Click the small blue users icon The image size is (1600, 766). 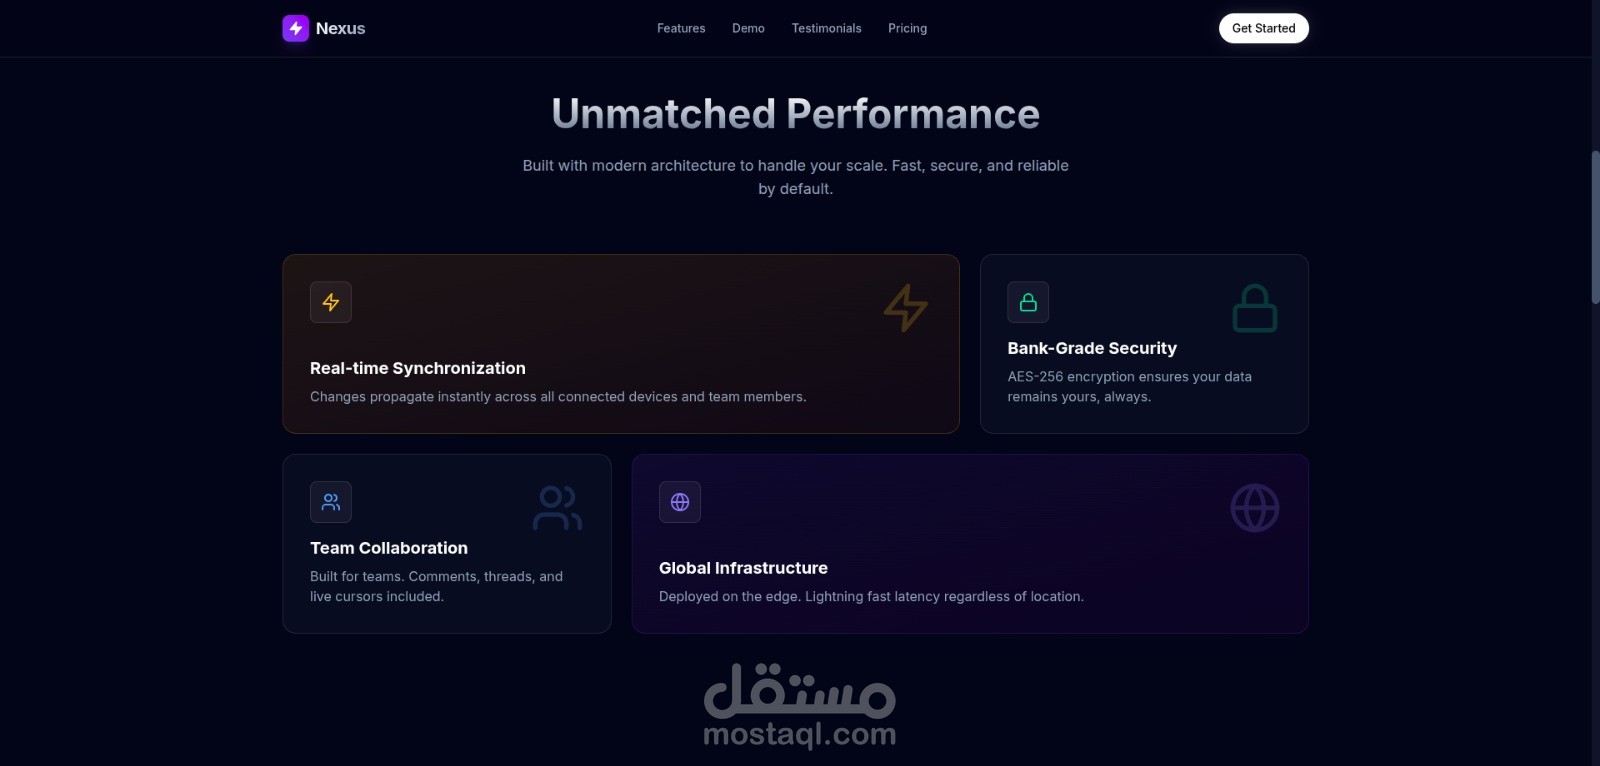[x=331, y=502]
